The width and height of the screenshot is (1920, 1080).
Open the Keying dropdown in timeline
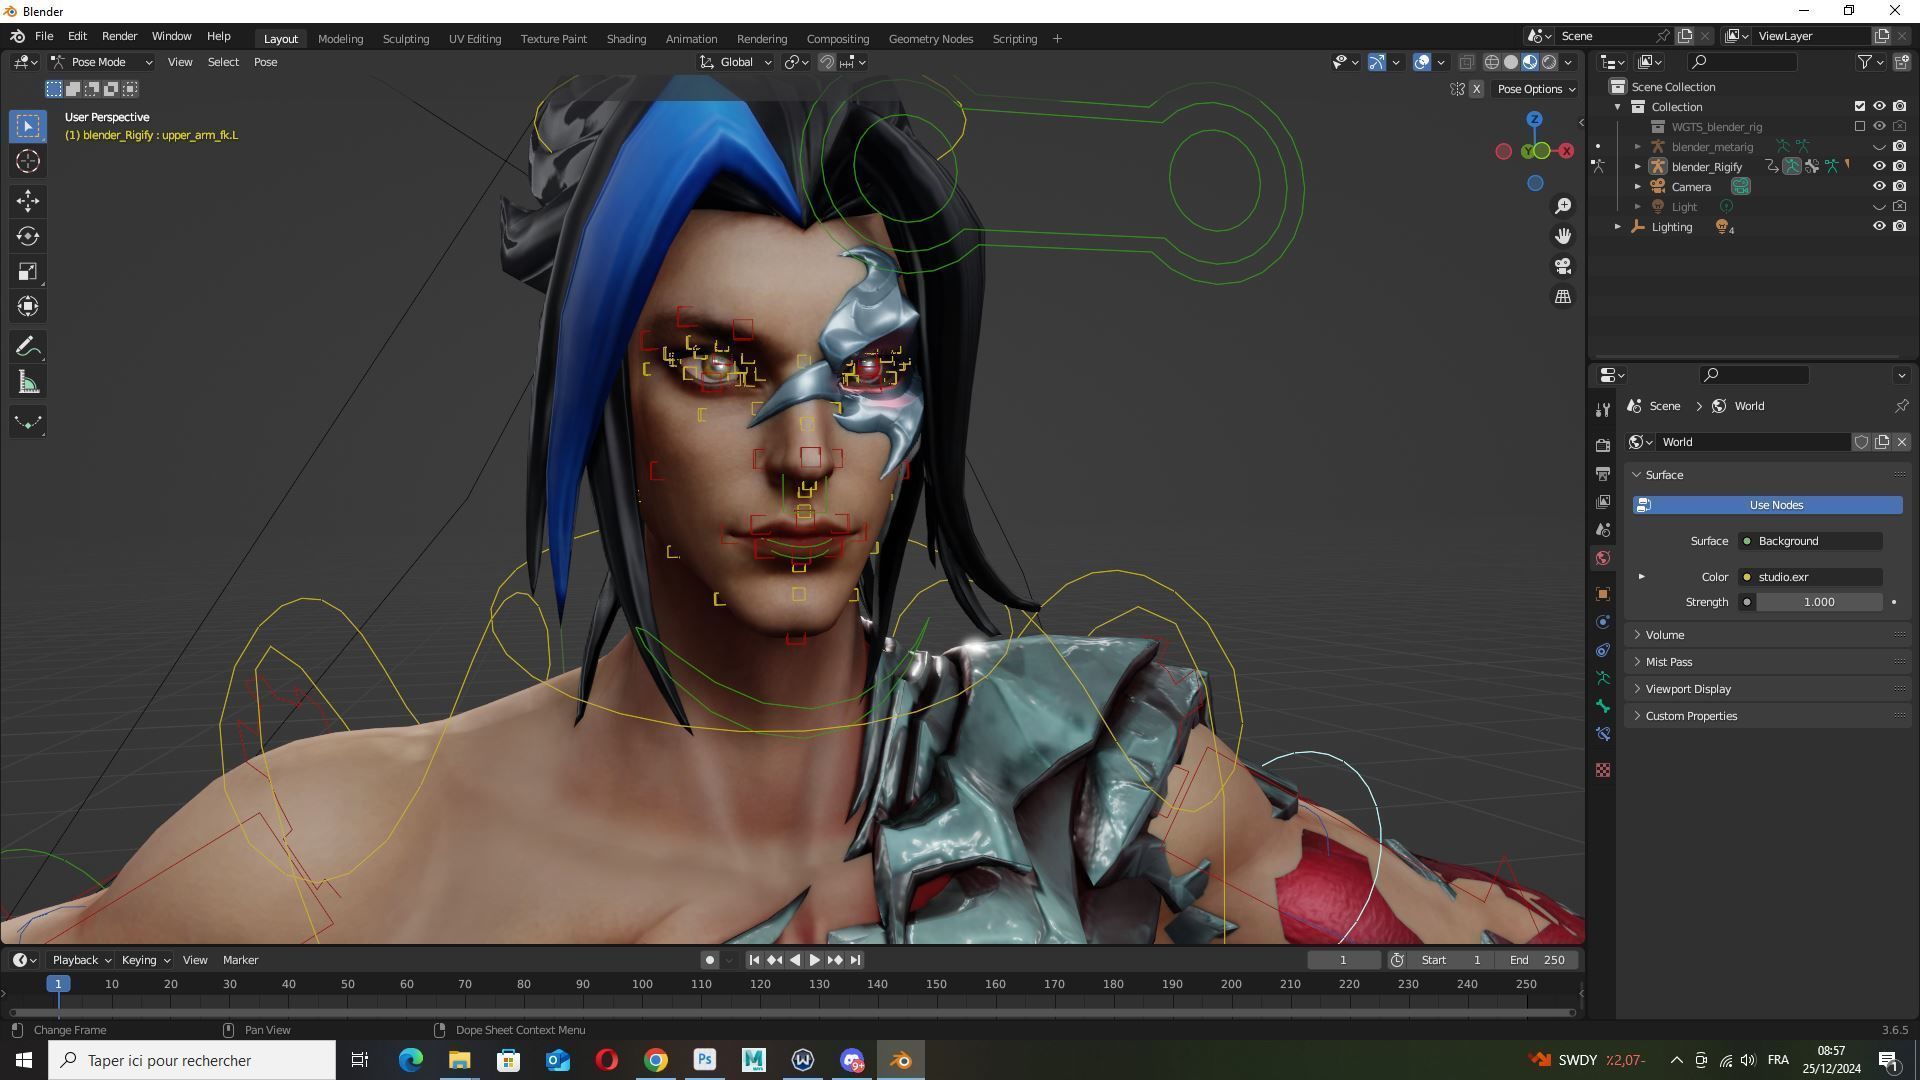pos(145,960)
